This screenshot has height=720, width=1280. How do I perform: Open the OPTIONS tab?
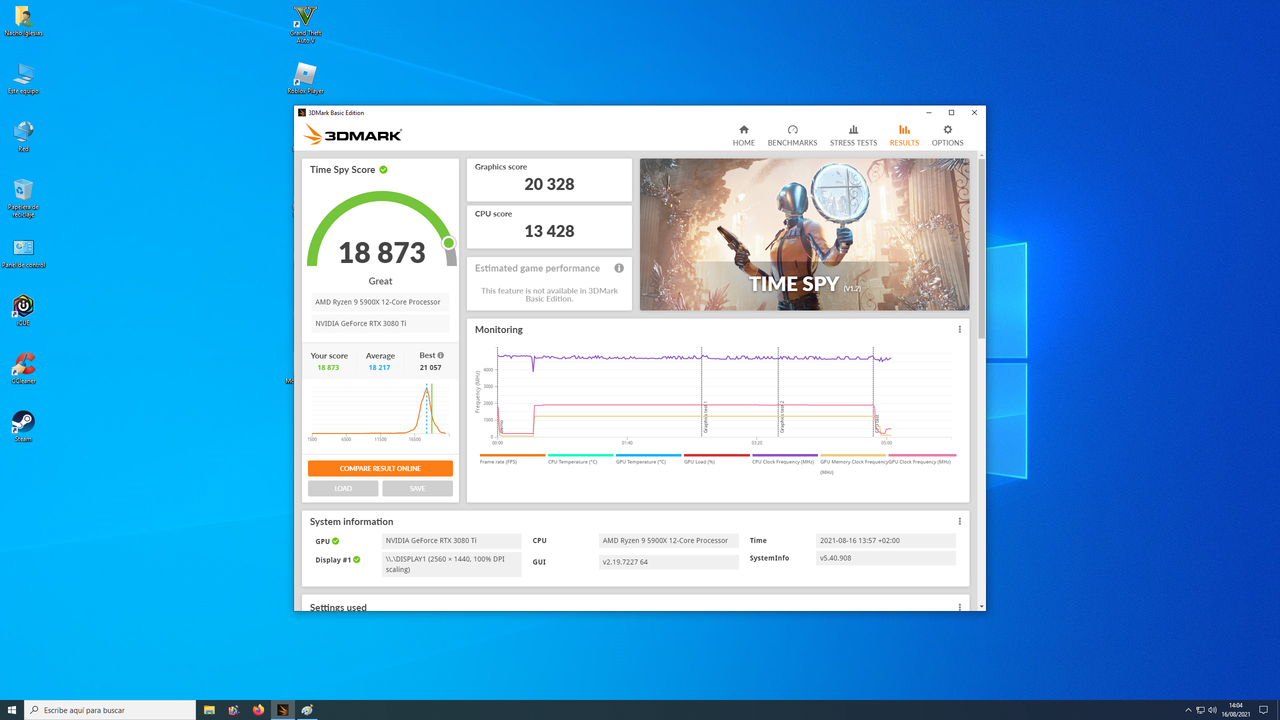(x=947, y=136)
